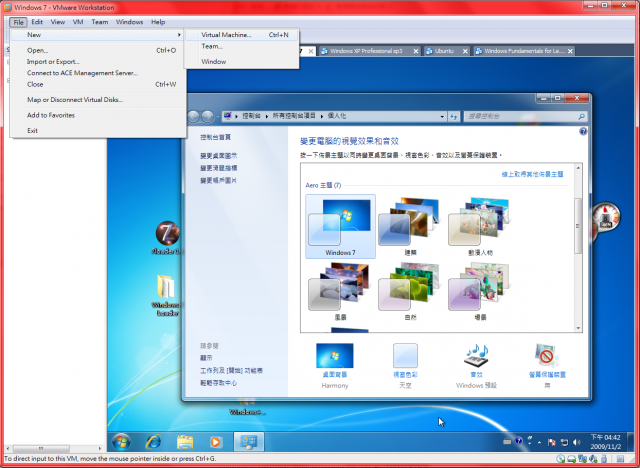The height and width of the screenshot is (468, 640).
Task: Click the VMware message log status icon
Action: click(620, 459)
